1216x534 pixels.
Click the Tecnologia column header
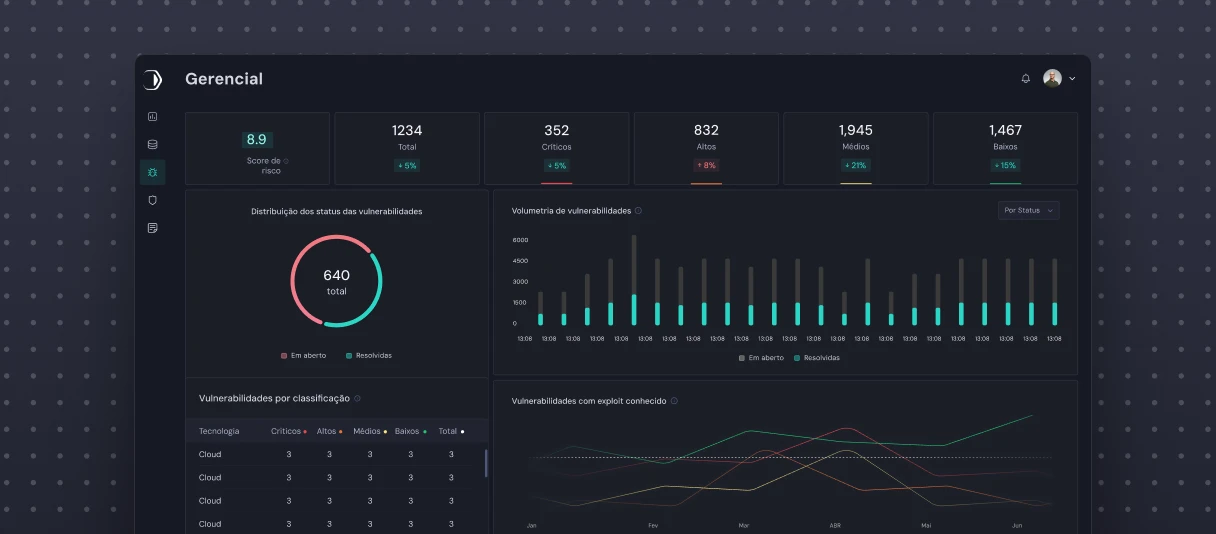[x=219, y=431]
